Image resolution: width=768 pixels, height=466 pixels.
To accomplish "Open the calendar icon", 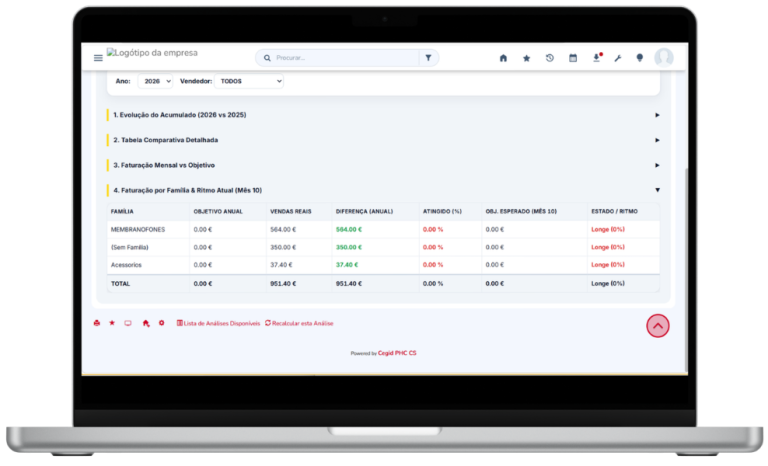I will (573, 58).
